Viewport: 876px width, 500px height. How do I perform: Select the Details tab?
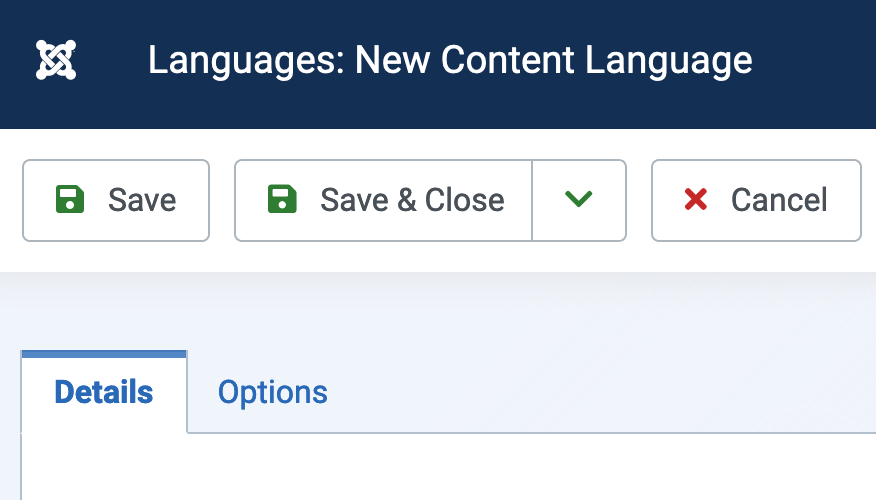coord(104,392)
